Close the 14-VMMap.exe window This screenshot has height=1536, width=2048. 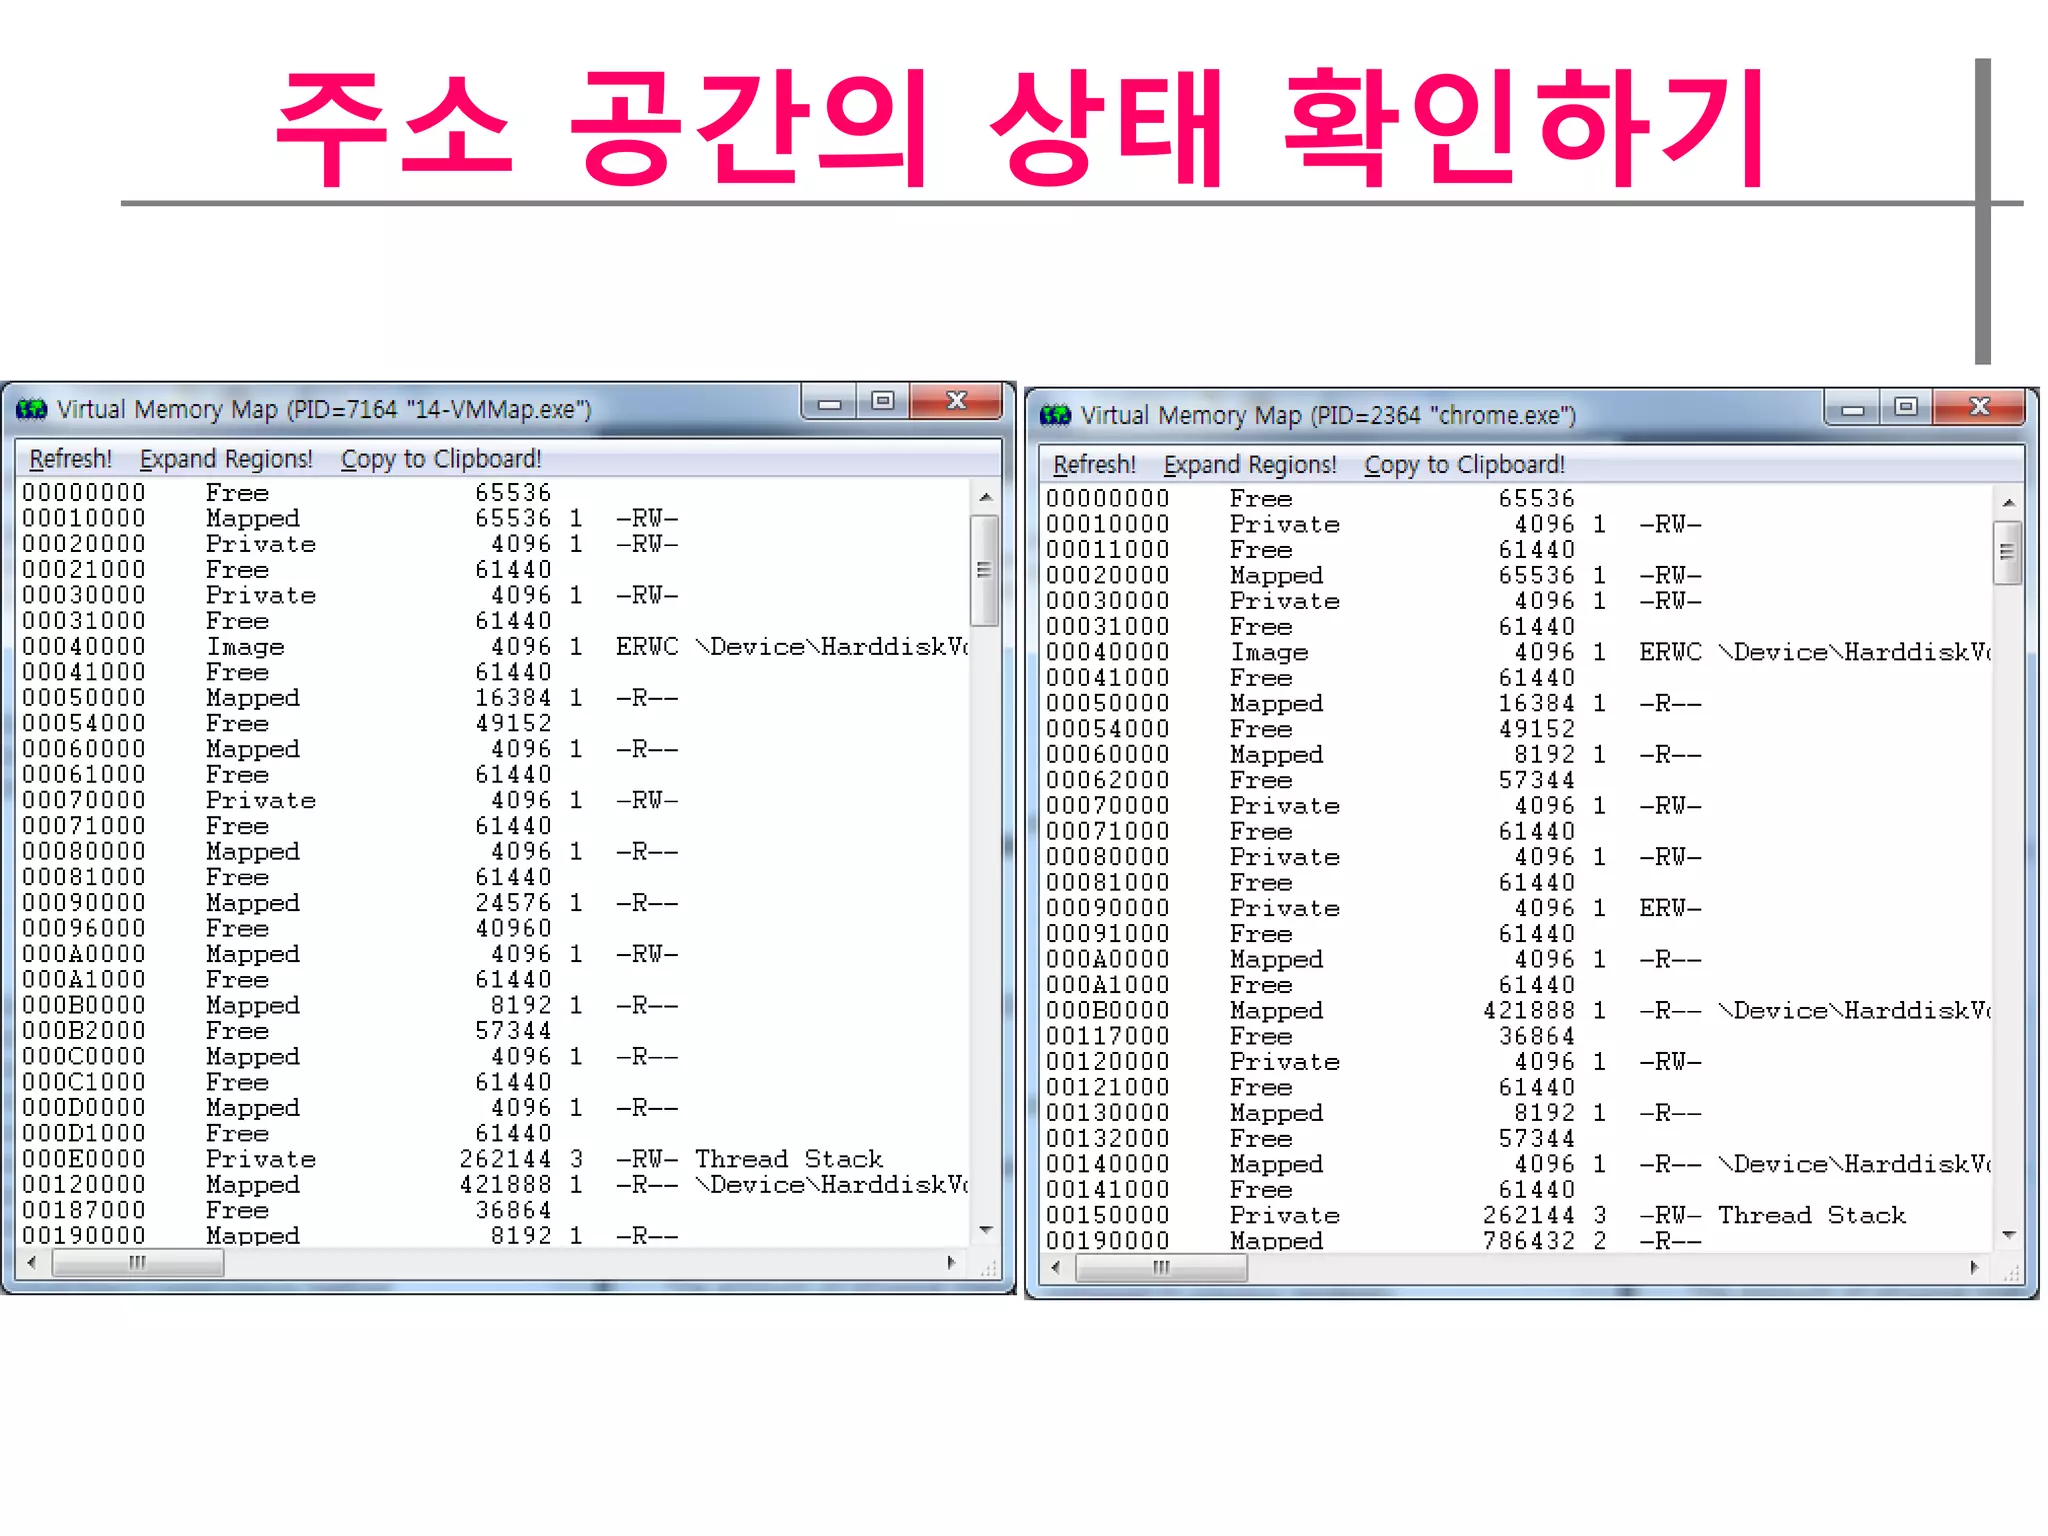tap(956, 402)
